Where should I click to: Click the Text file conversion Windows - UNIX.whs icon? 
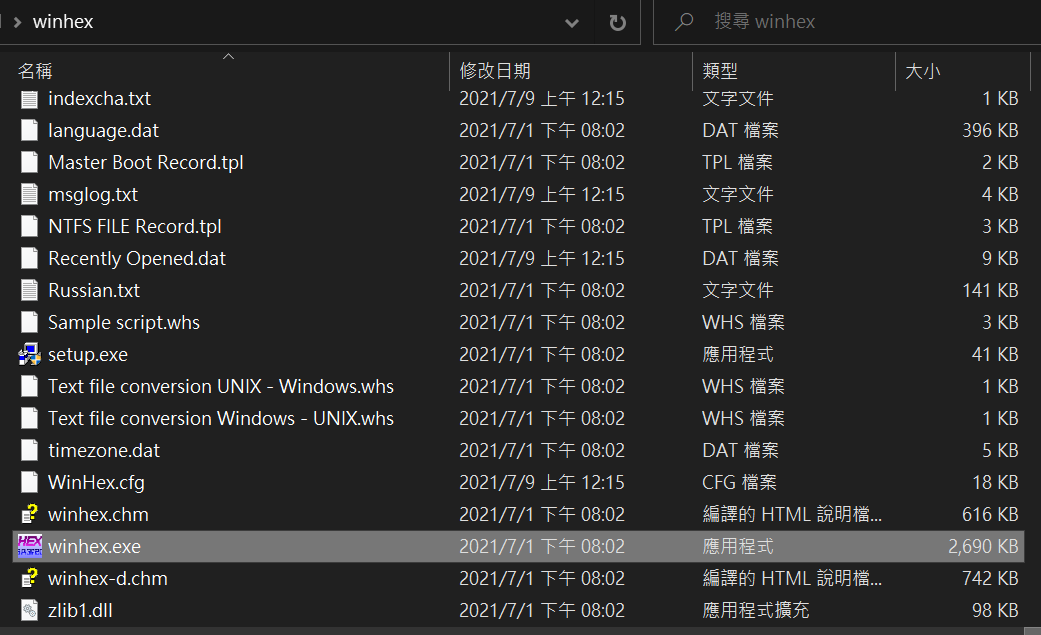coord(29,418)
